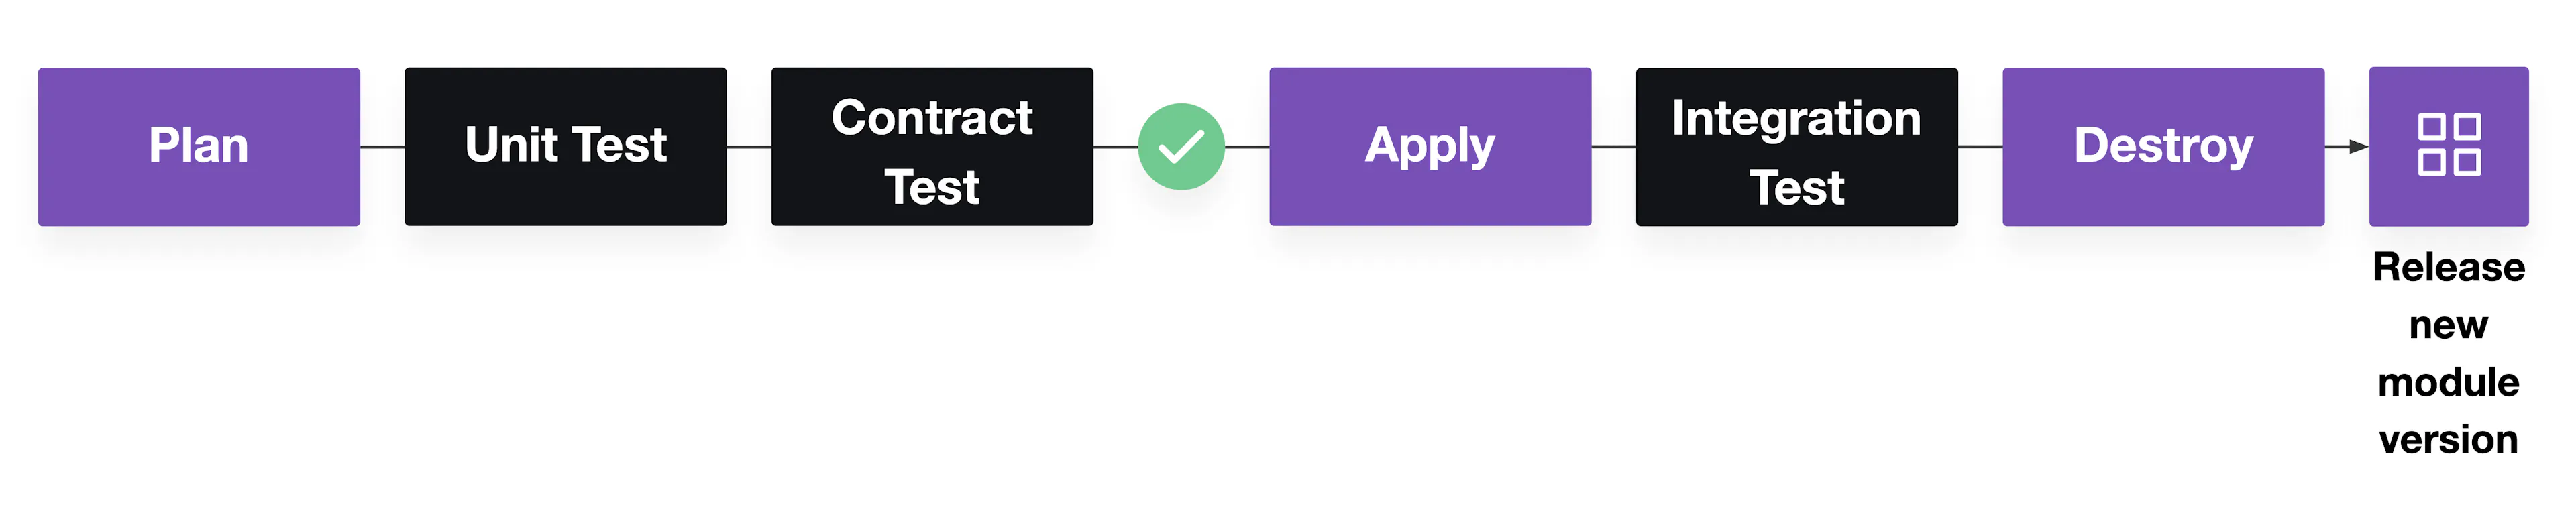This screenshot has width=2576, height=523.
Task: Select the purple Plan stage box
Action: 199,147
